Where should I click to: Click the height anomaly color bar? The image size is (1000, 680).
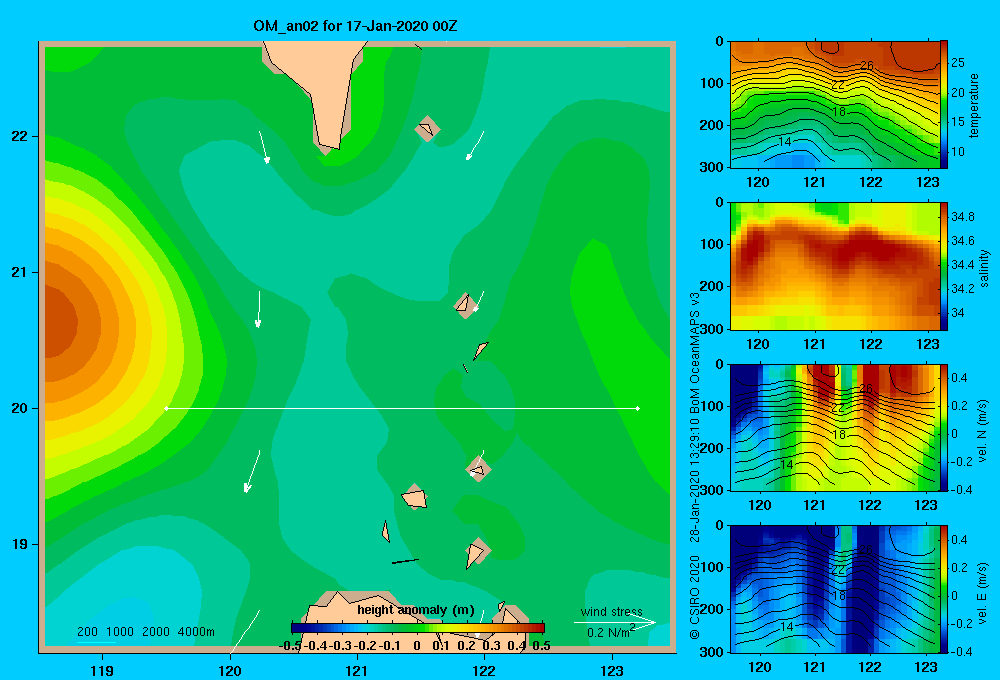pyautogui.click(x=418, y=628)
